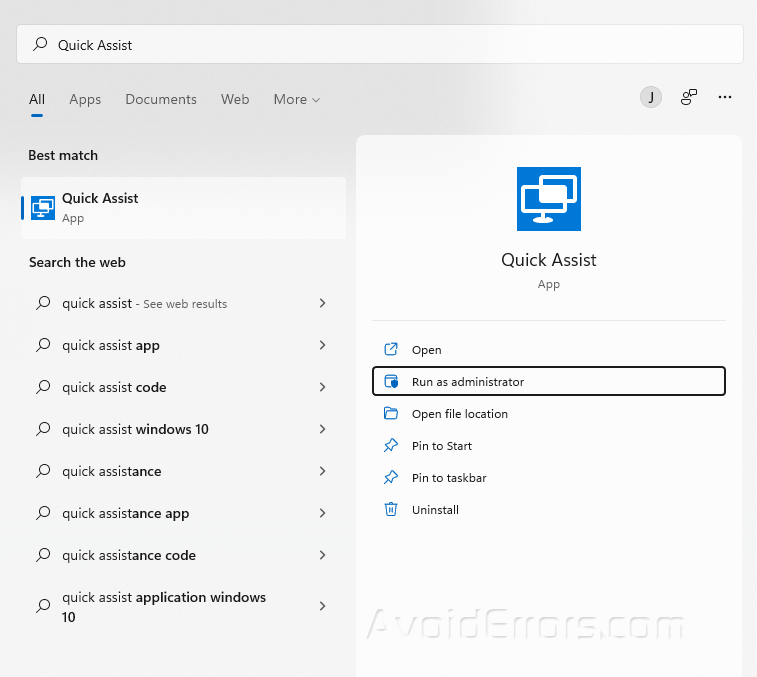This screenshot has width=757, height=677.
Task: Switch to the Documents tab
Action: tap(161, 99)
